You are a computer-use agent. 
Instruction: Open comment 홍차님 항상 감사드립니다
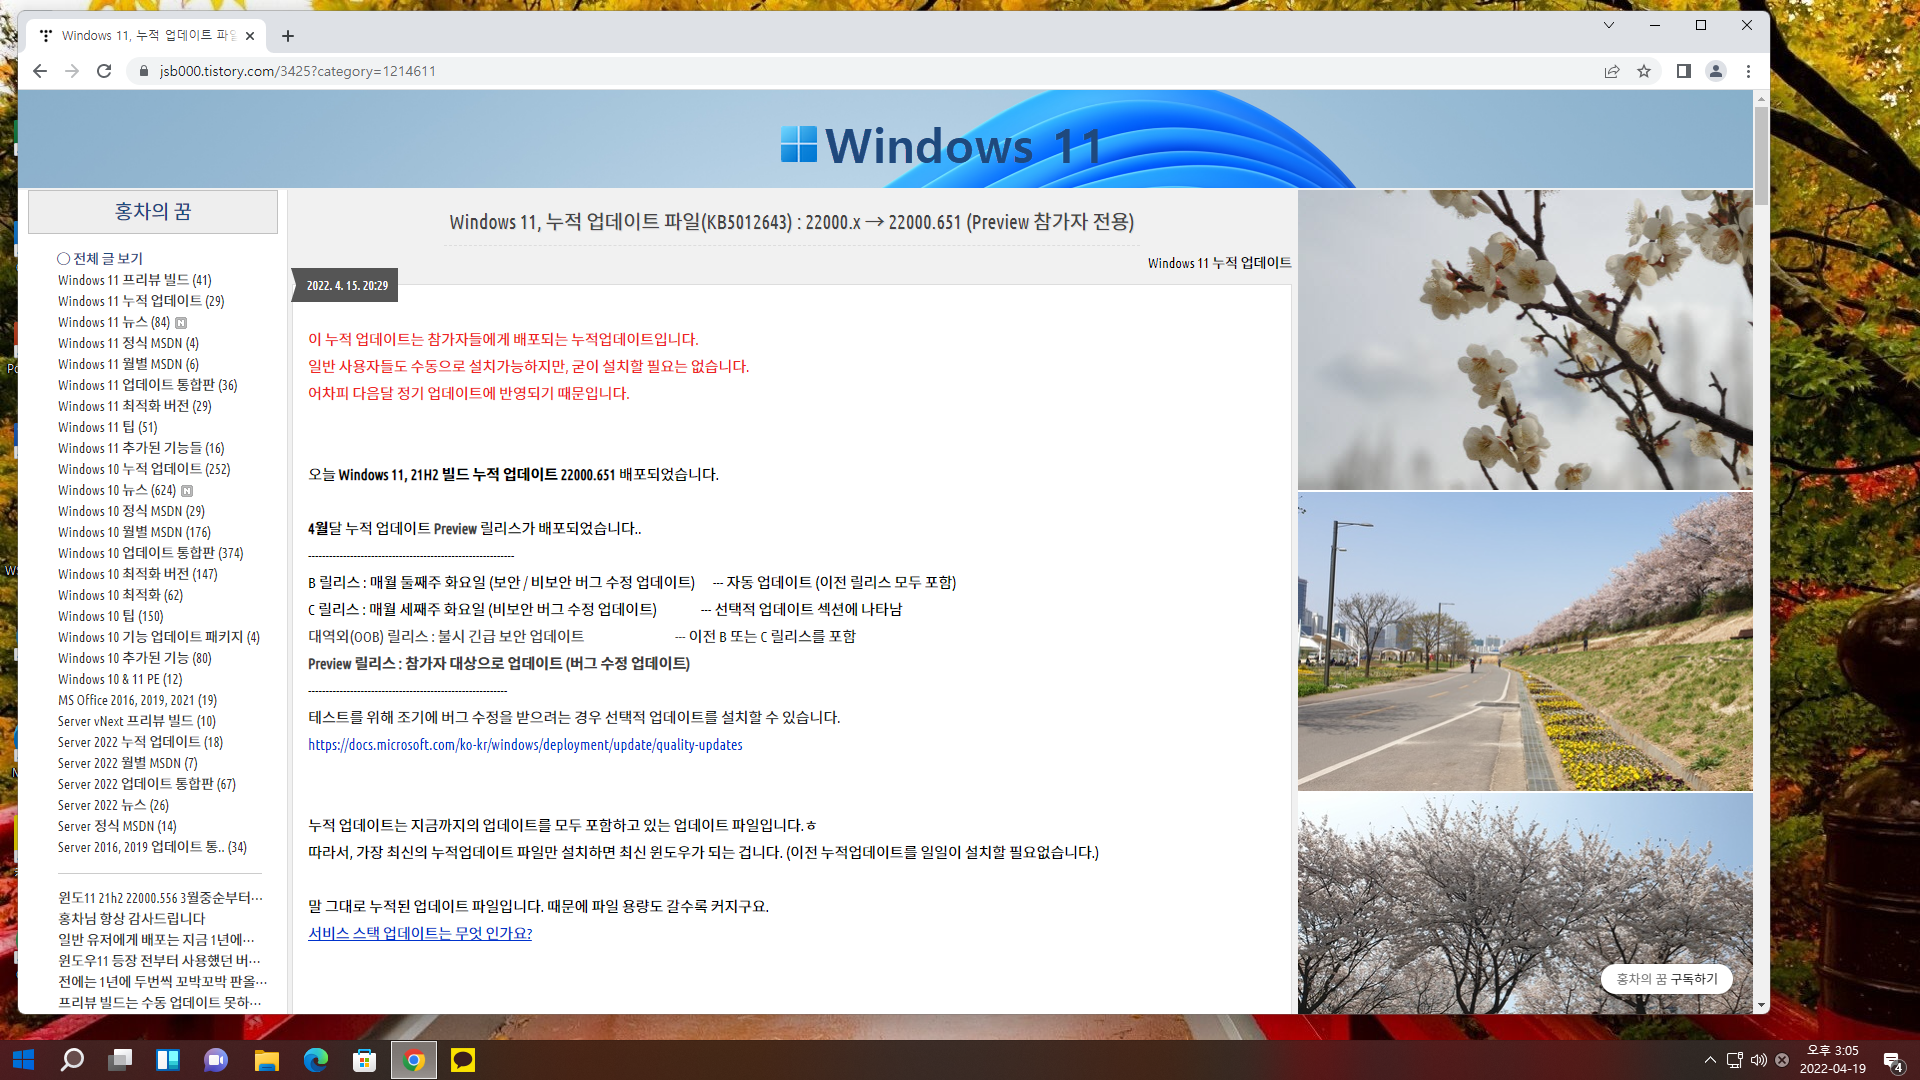(x=131, y=918)
